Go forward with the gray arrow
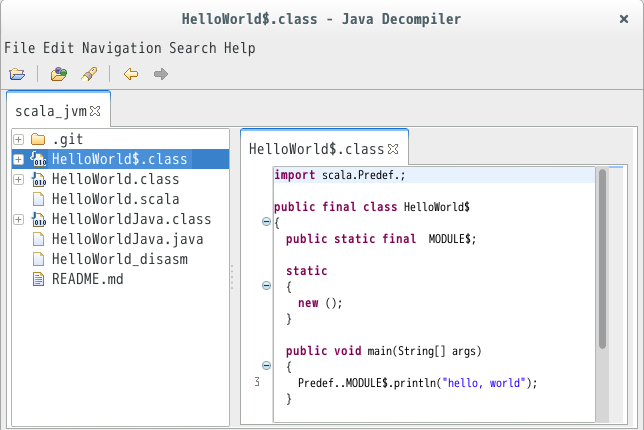This screenshot has width=644, height=430. (x=161, y=74)
